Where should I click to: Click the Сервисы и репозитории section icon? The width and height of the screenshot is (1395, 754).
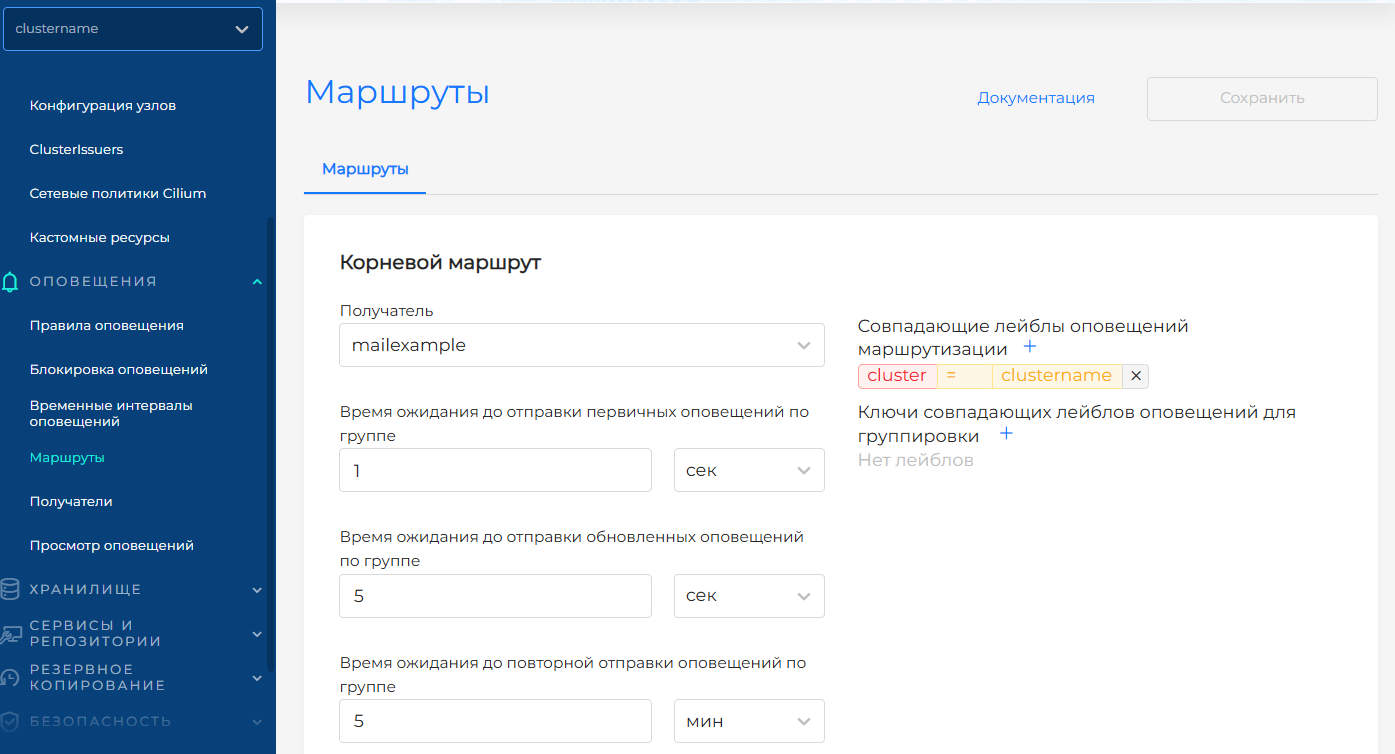pos(11,634)
